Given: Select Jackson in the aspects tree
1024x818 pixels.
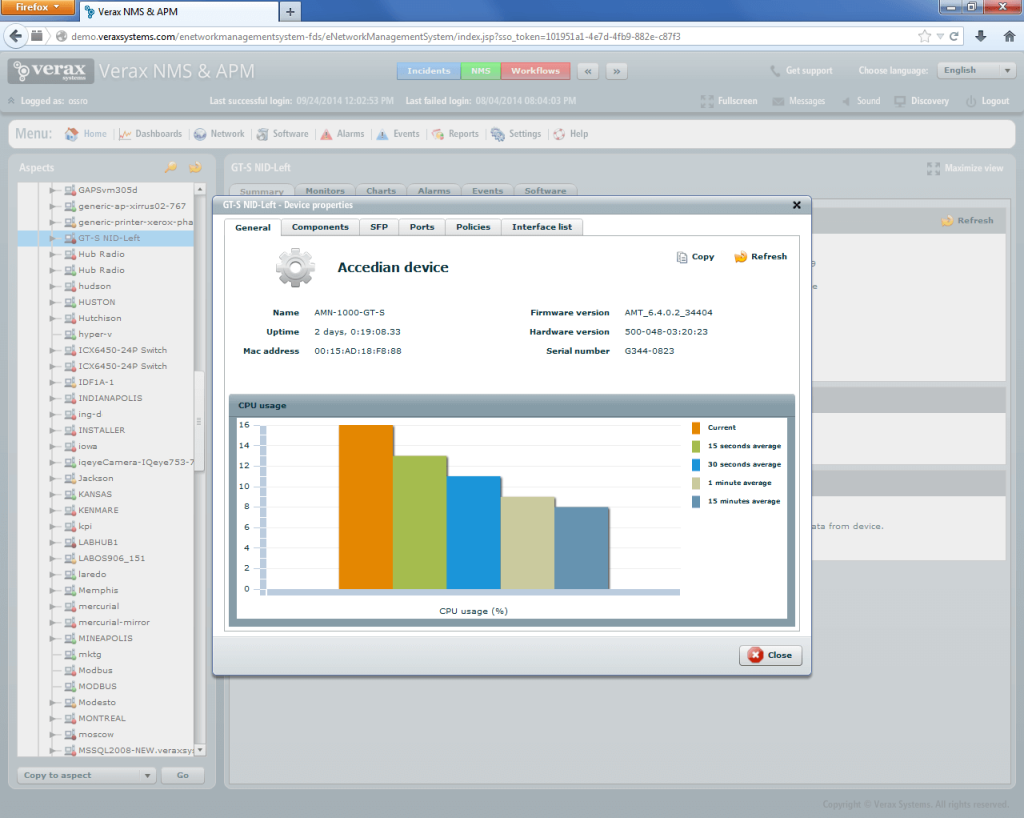Looking at the screenshot, I should (x=96, y=479).
